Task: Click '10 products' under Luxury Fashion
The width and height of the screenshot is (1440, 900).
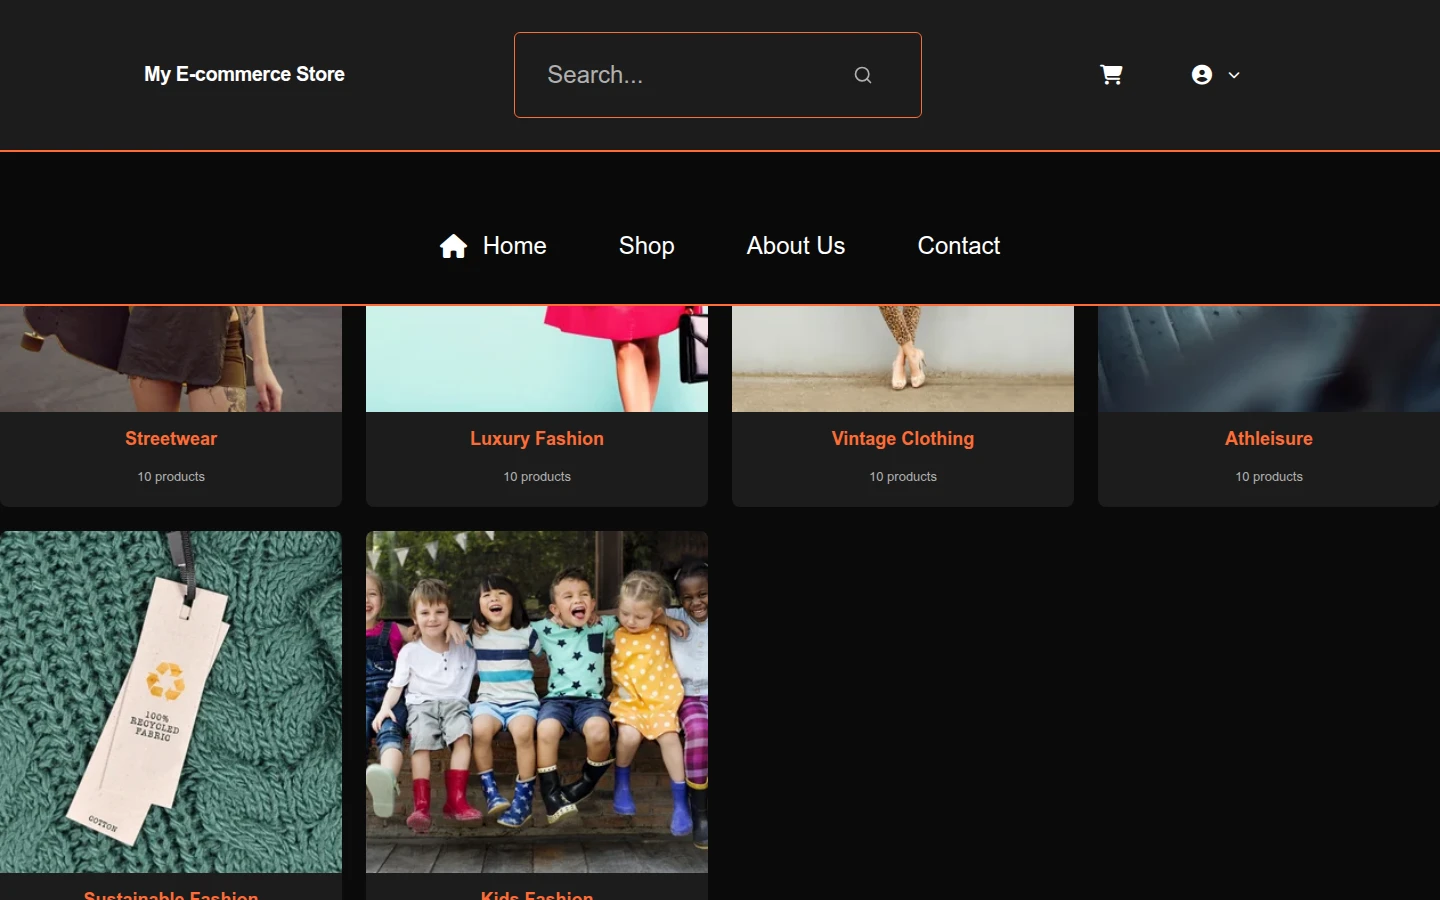Action: point(537,477)
